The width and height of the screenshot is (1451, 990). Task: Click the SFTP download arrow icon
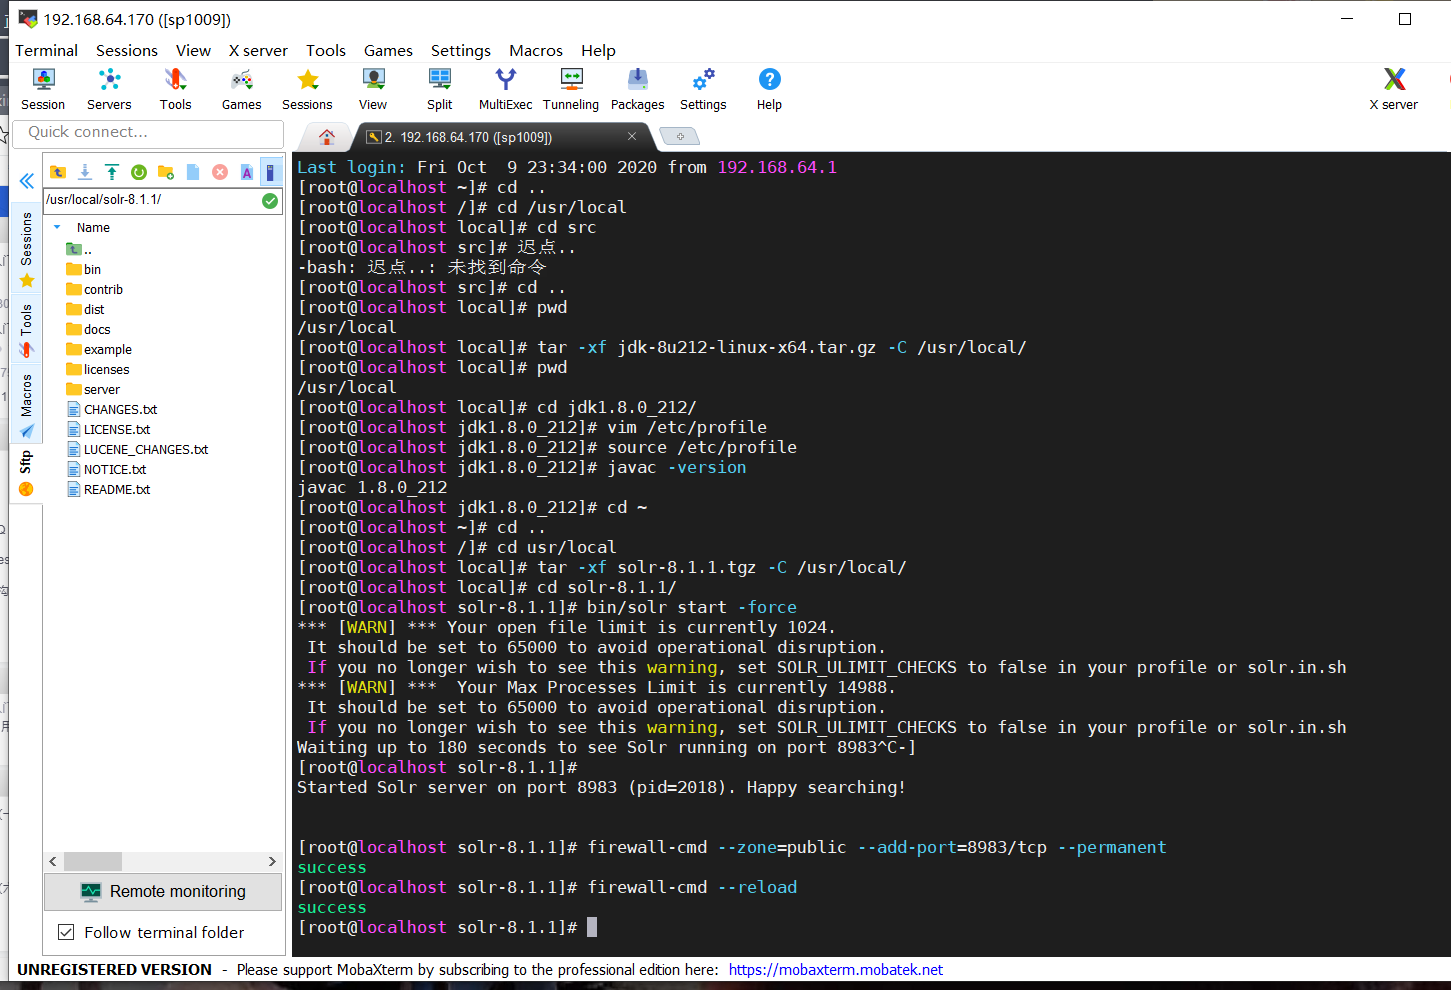(x=85, y=172)
